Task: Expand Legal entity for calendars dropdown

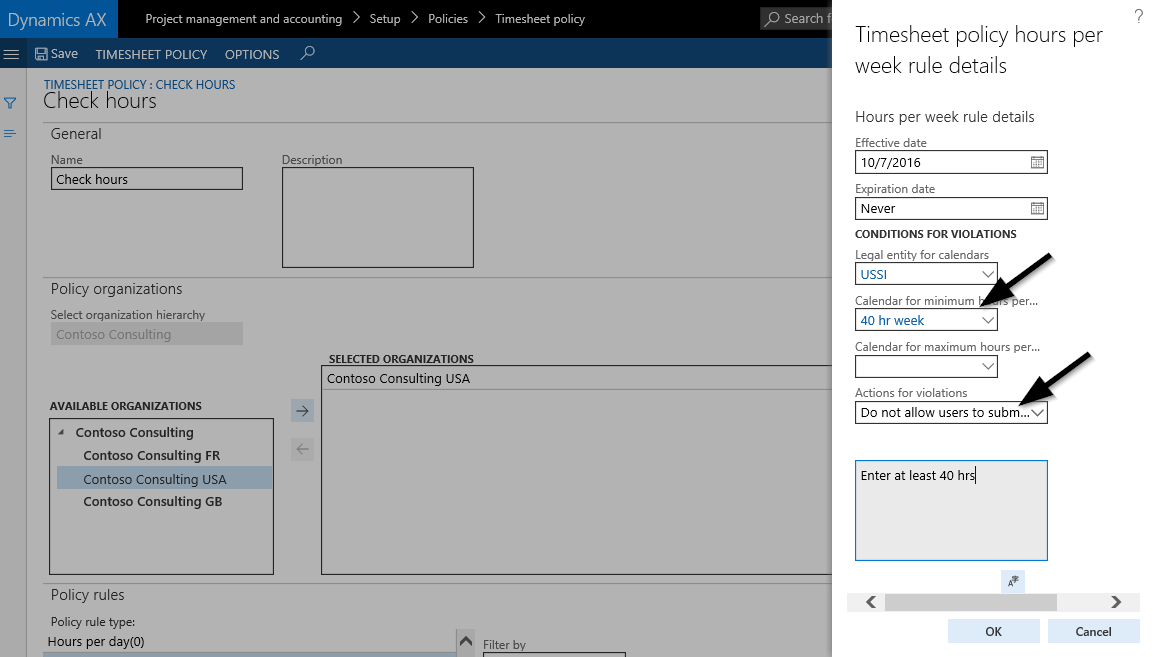Action: click(x=987, y=274)
